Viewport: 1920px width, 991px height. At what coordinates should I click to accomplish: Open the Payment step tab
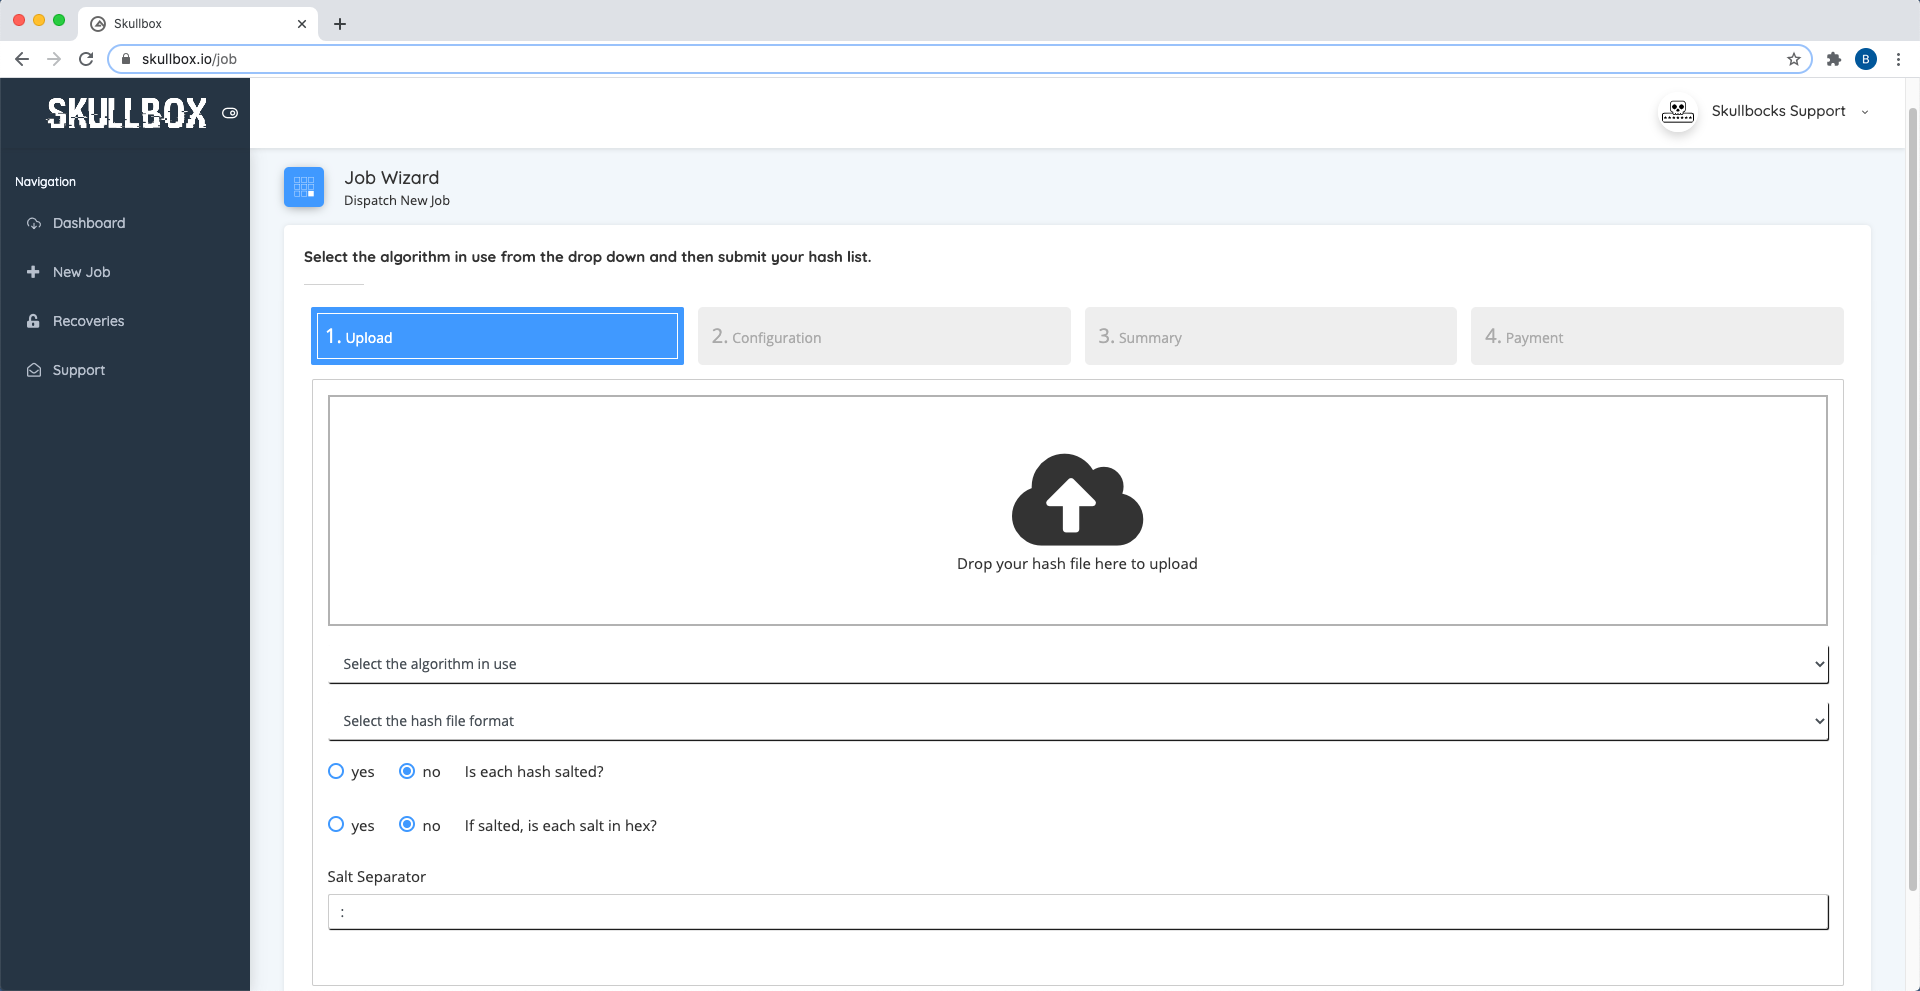click(x=1655, y=336)
